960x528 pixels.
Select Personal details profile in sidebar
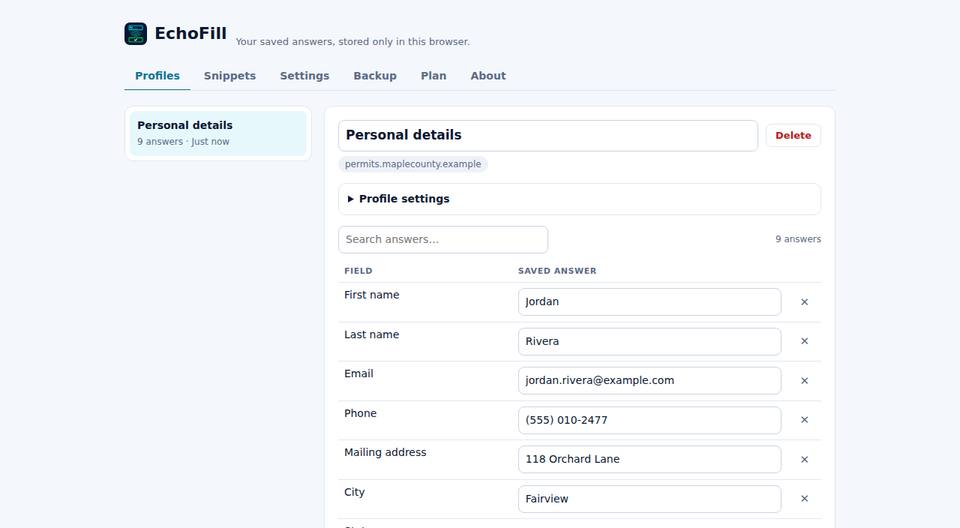218,133
